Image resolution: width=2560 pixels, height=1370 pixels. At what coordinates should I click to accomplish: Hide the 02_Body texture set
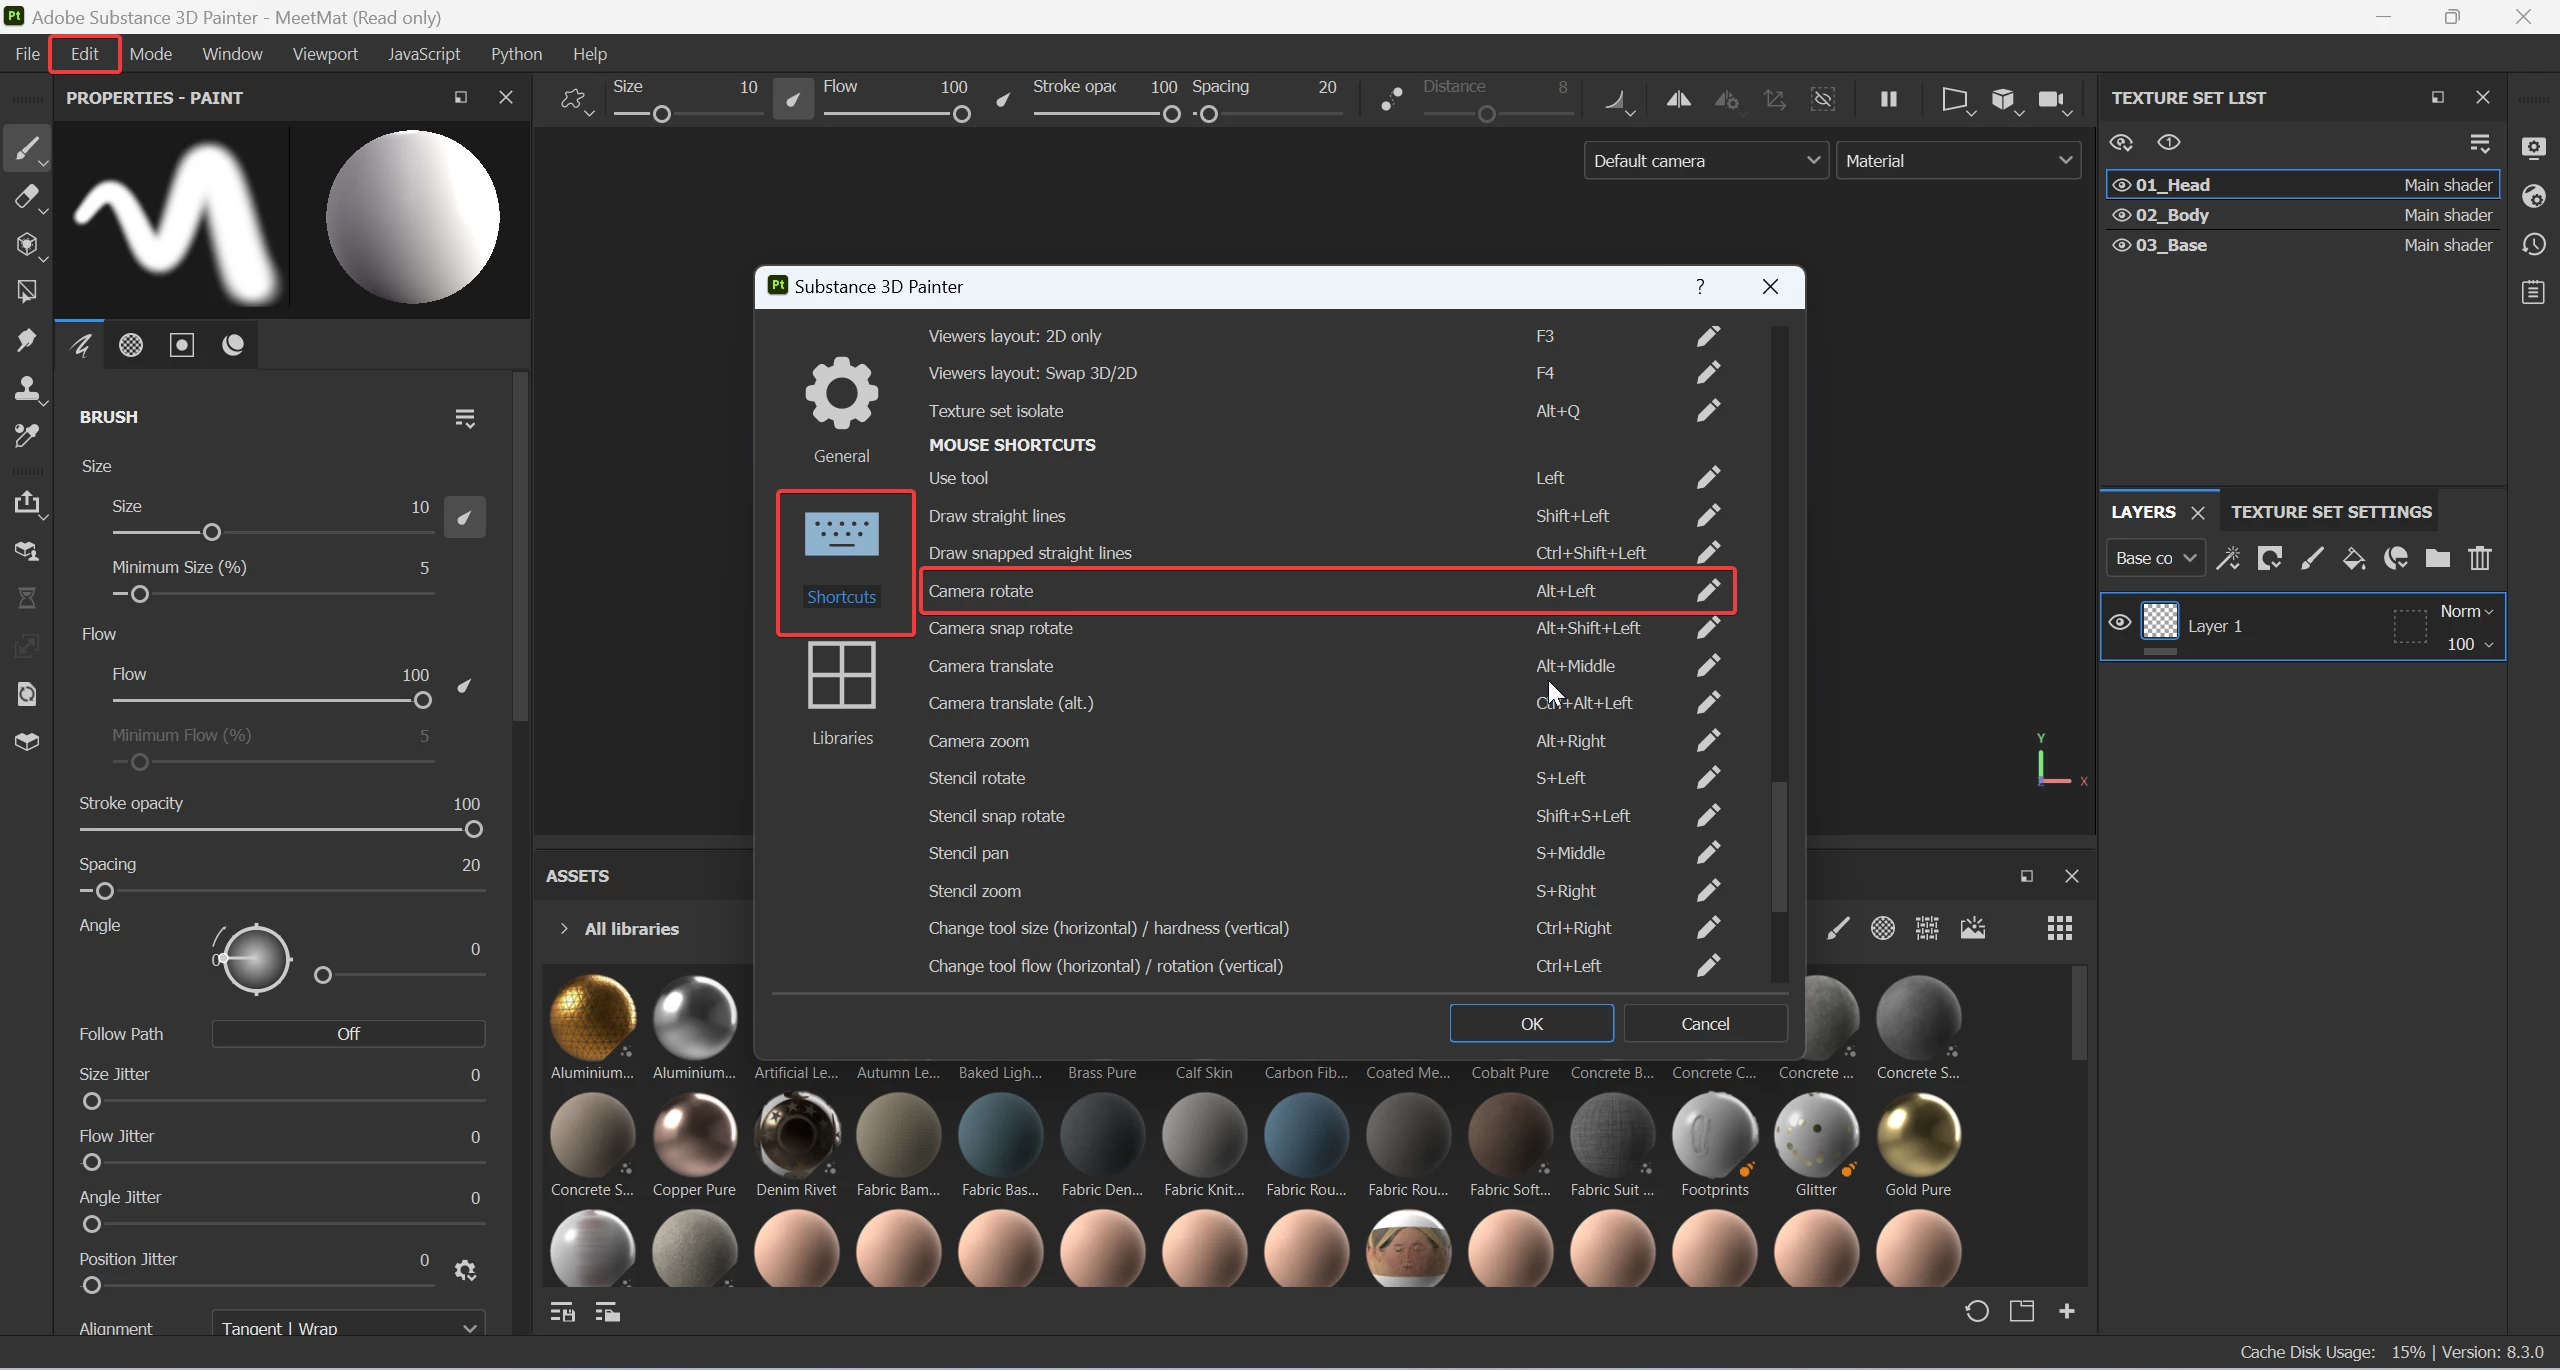2121,215
